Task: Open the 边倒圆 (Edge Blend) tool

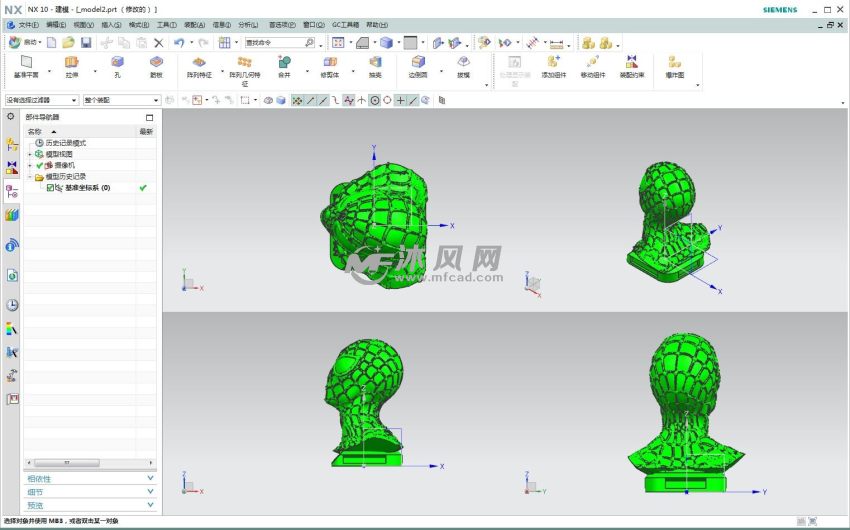Action: click(x=418, y=63)
